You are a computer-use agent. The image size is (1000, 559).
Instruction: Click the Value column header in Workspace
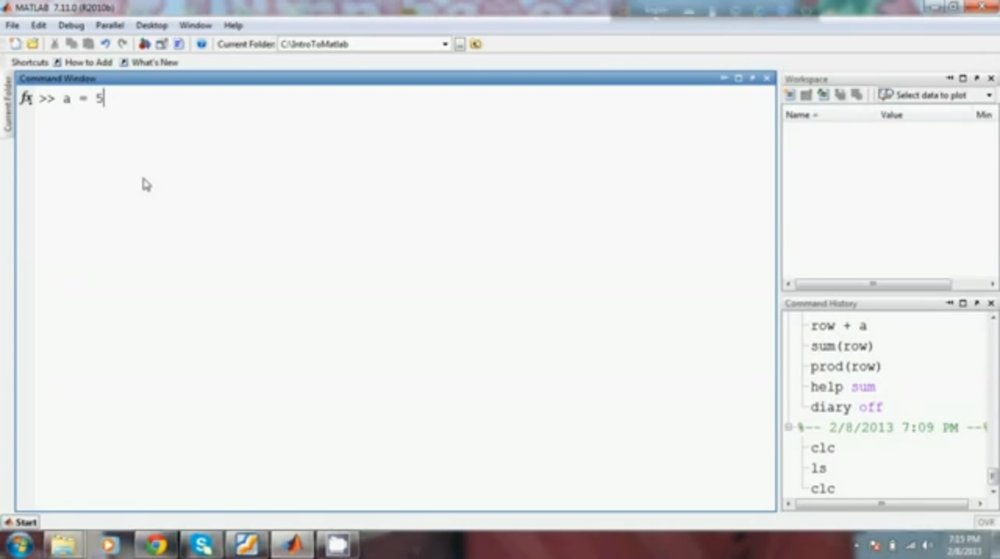point(892,115)
